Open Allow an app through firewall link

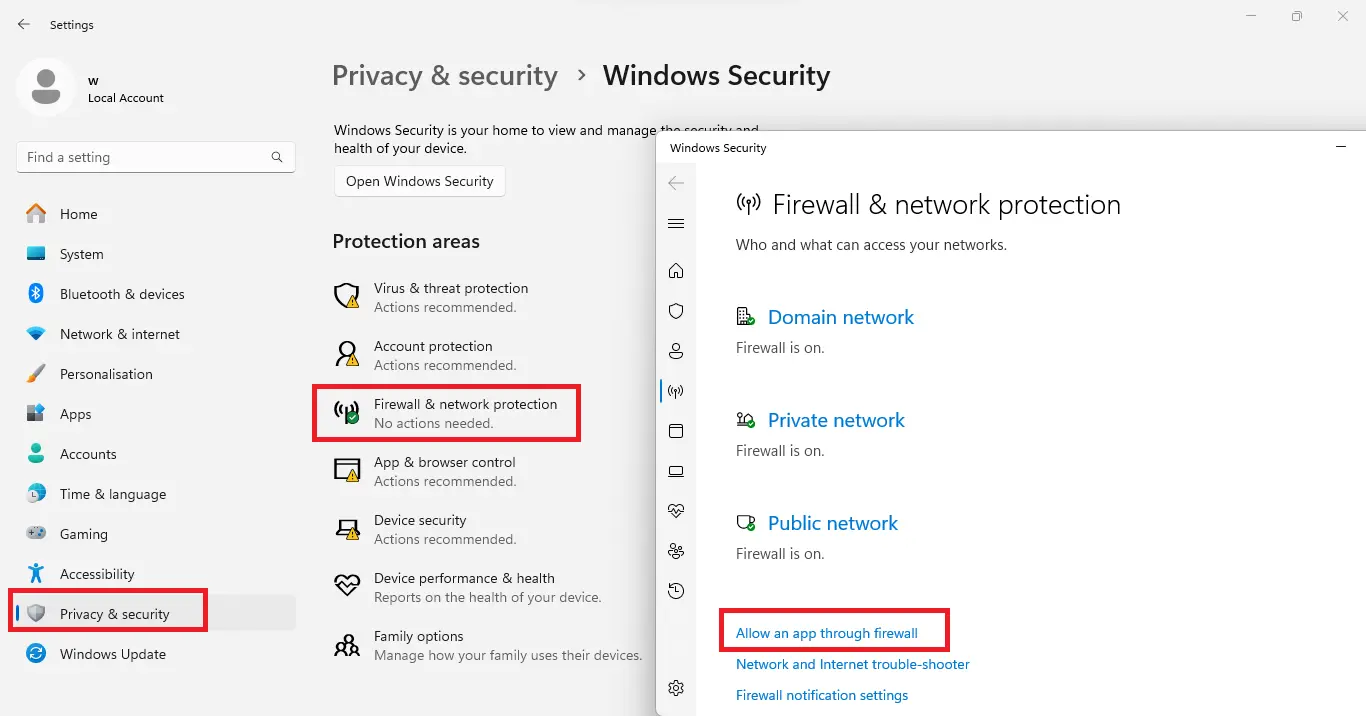click(827, 633)
